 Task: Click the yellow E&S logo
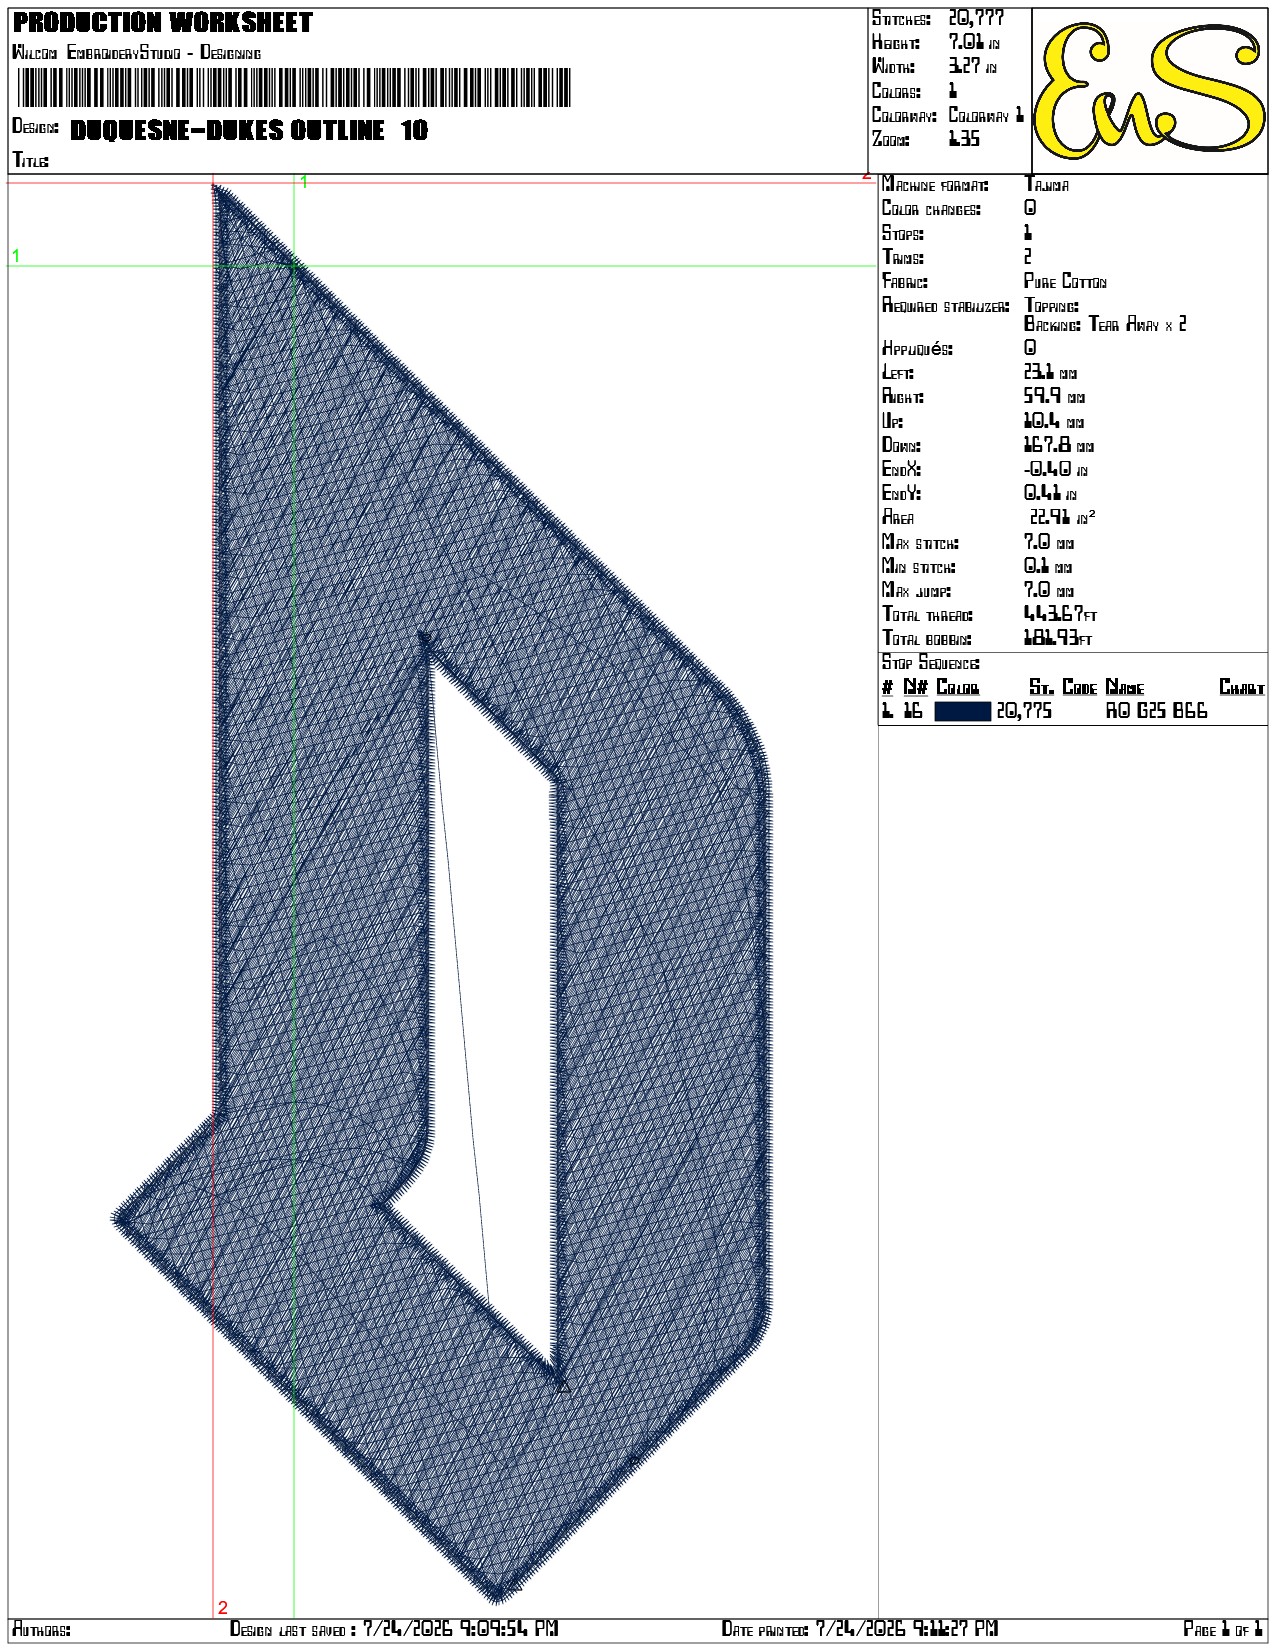point(1149,91)
